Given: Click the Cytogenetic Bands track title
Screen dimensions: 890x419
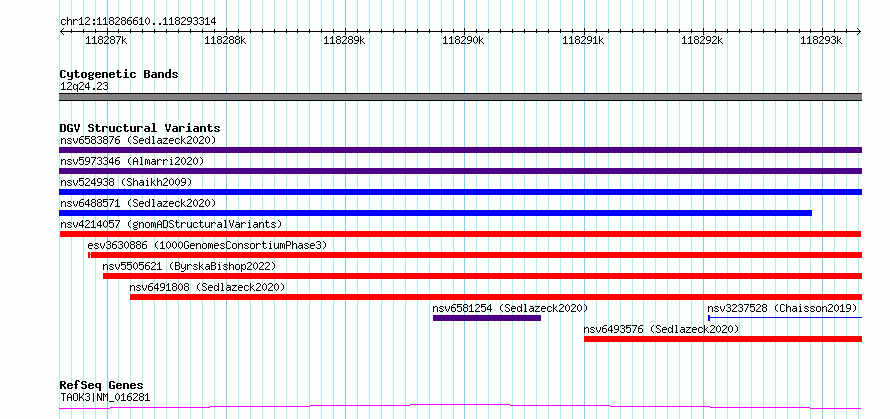Looking at the screenshot, I should (x=119, y=74).
